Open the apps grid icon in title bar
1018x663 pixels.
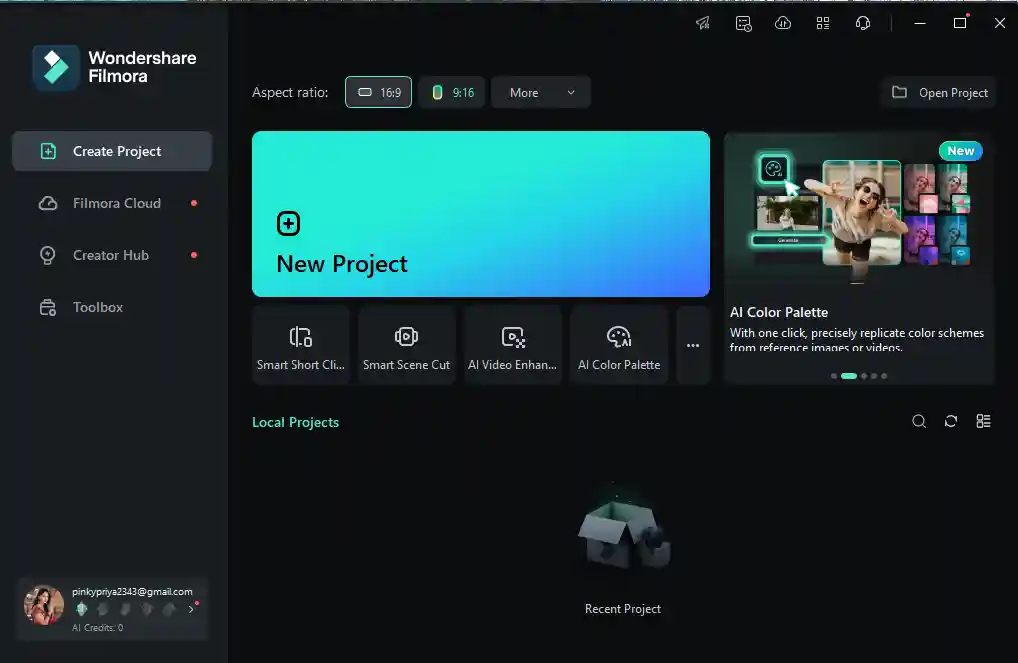[823, 23]
